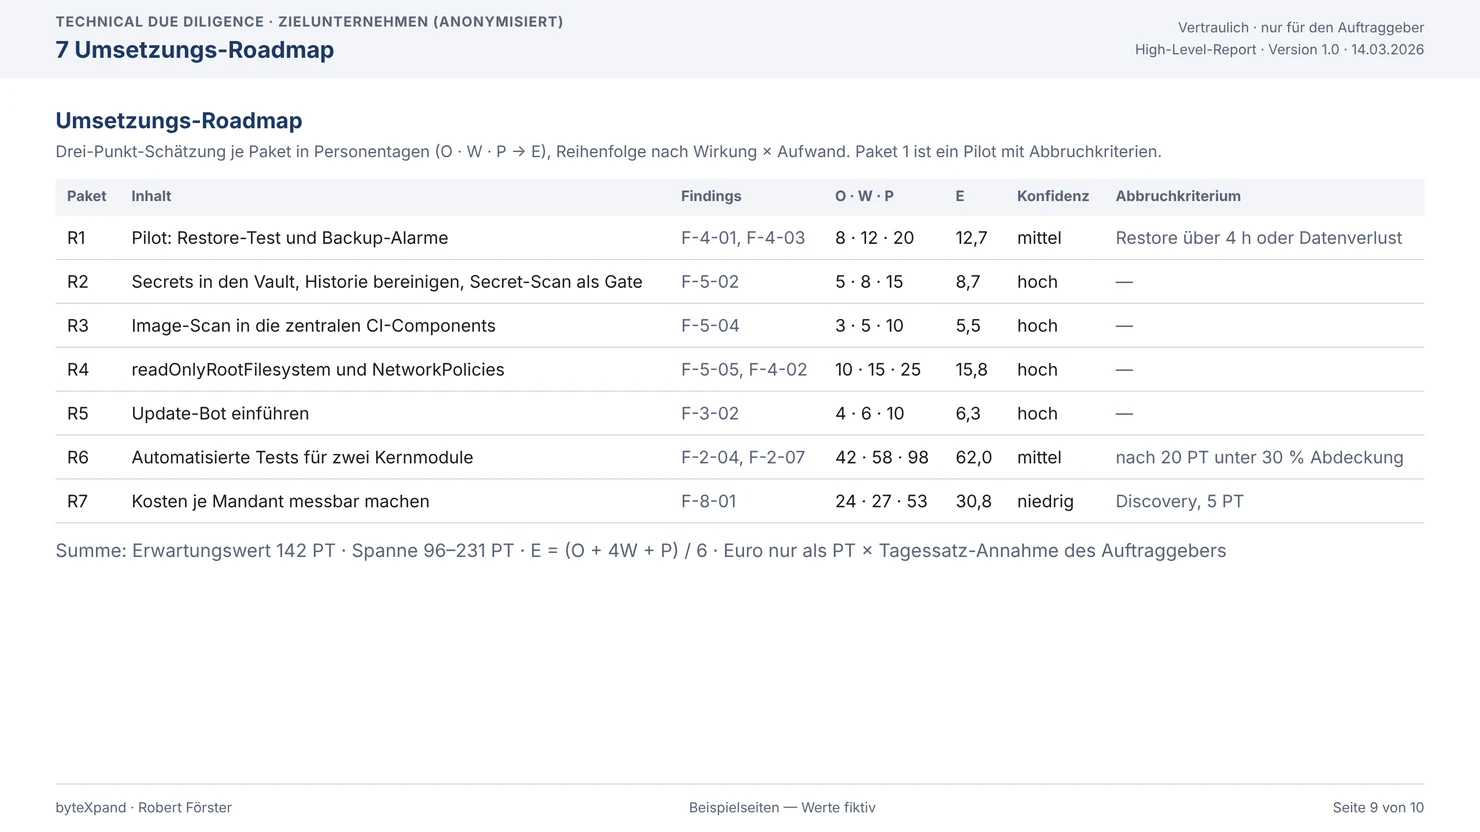Screen dimensions: 1480x832
Task: Click the page title '7 Umsetzungs-Roadmap'
Action: tap(195, 50)
